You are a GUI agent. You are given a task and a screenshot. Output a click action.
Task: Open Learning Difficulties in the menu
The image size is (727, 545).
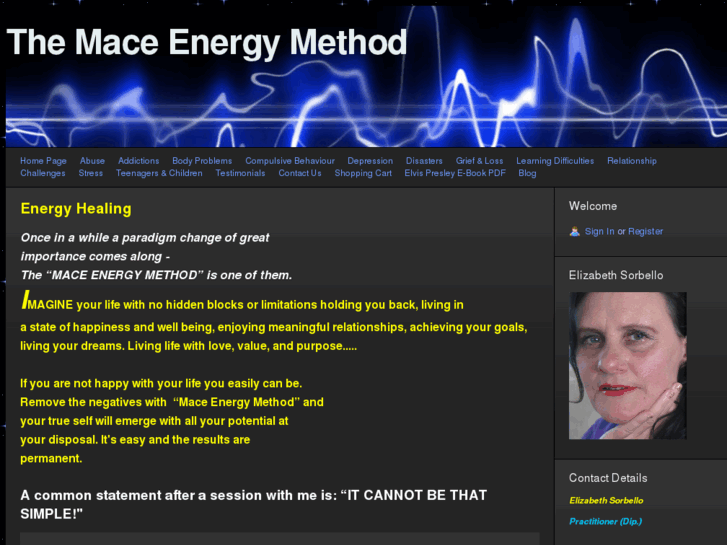pyautogui.click(x=555, y=161)
